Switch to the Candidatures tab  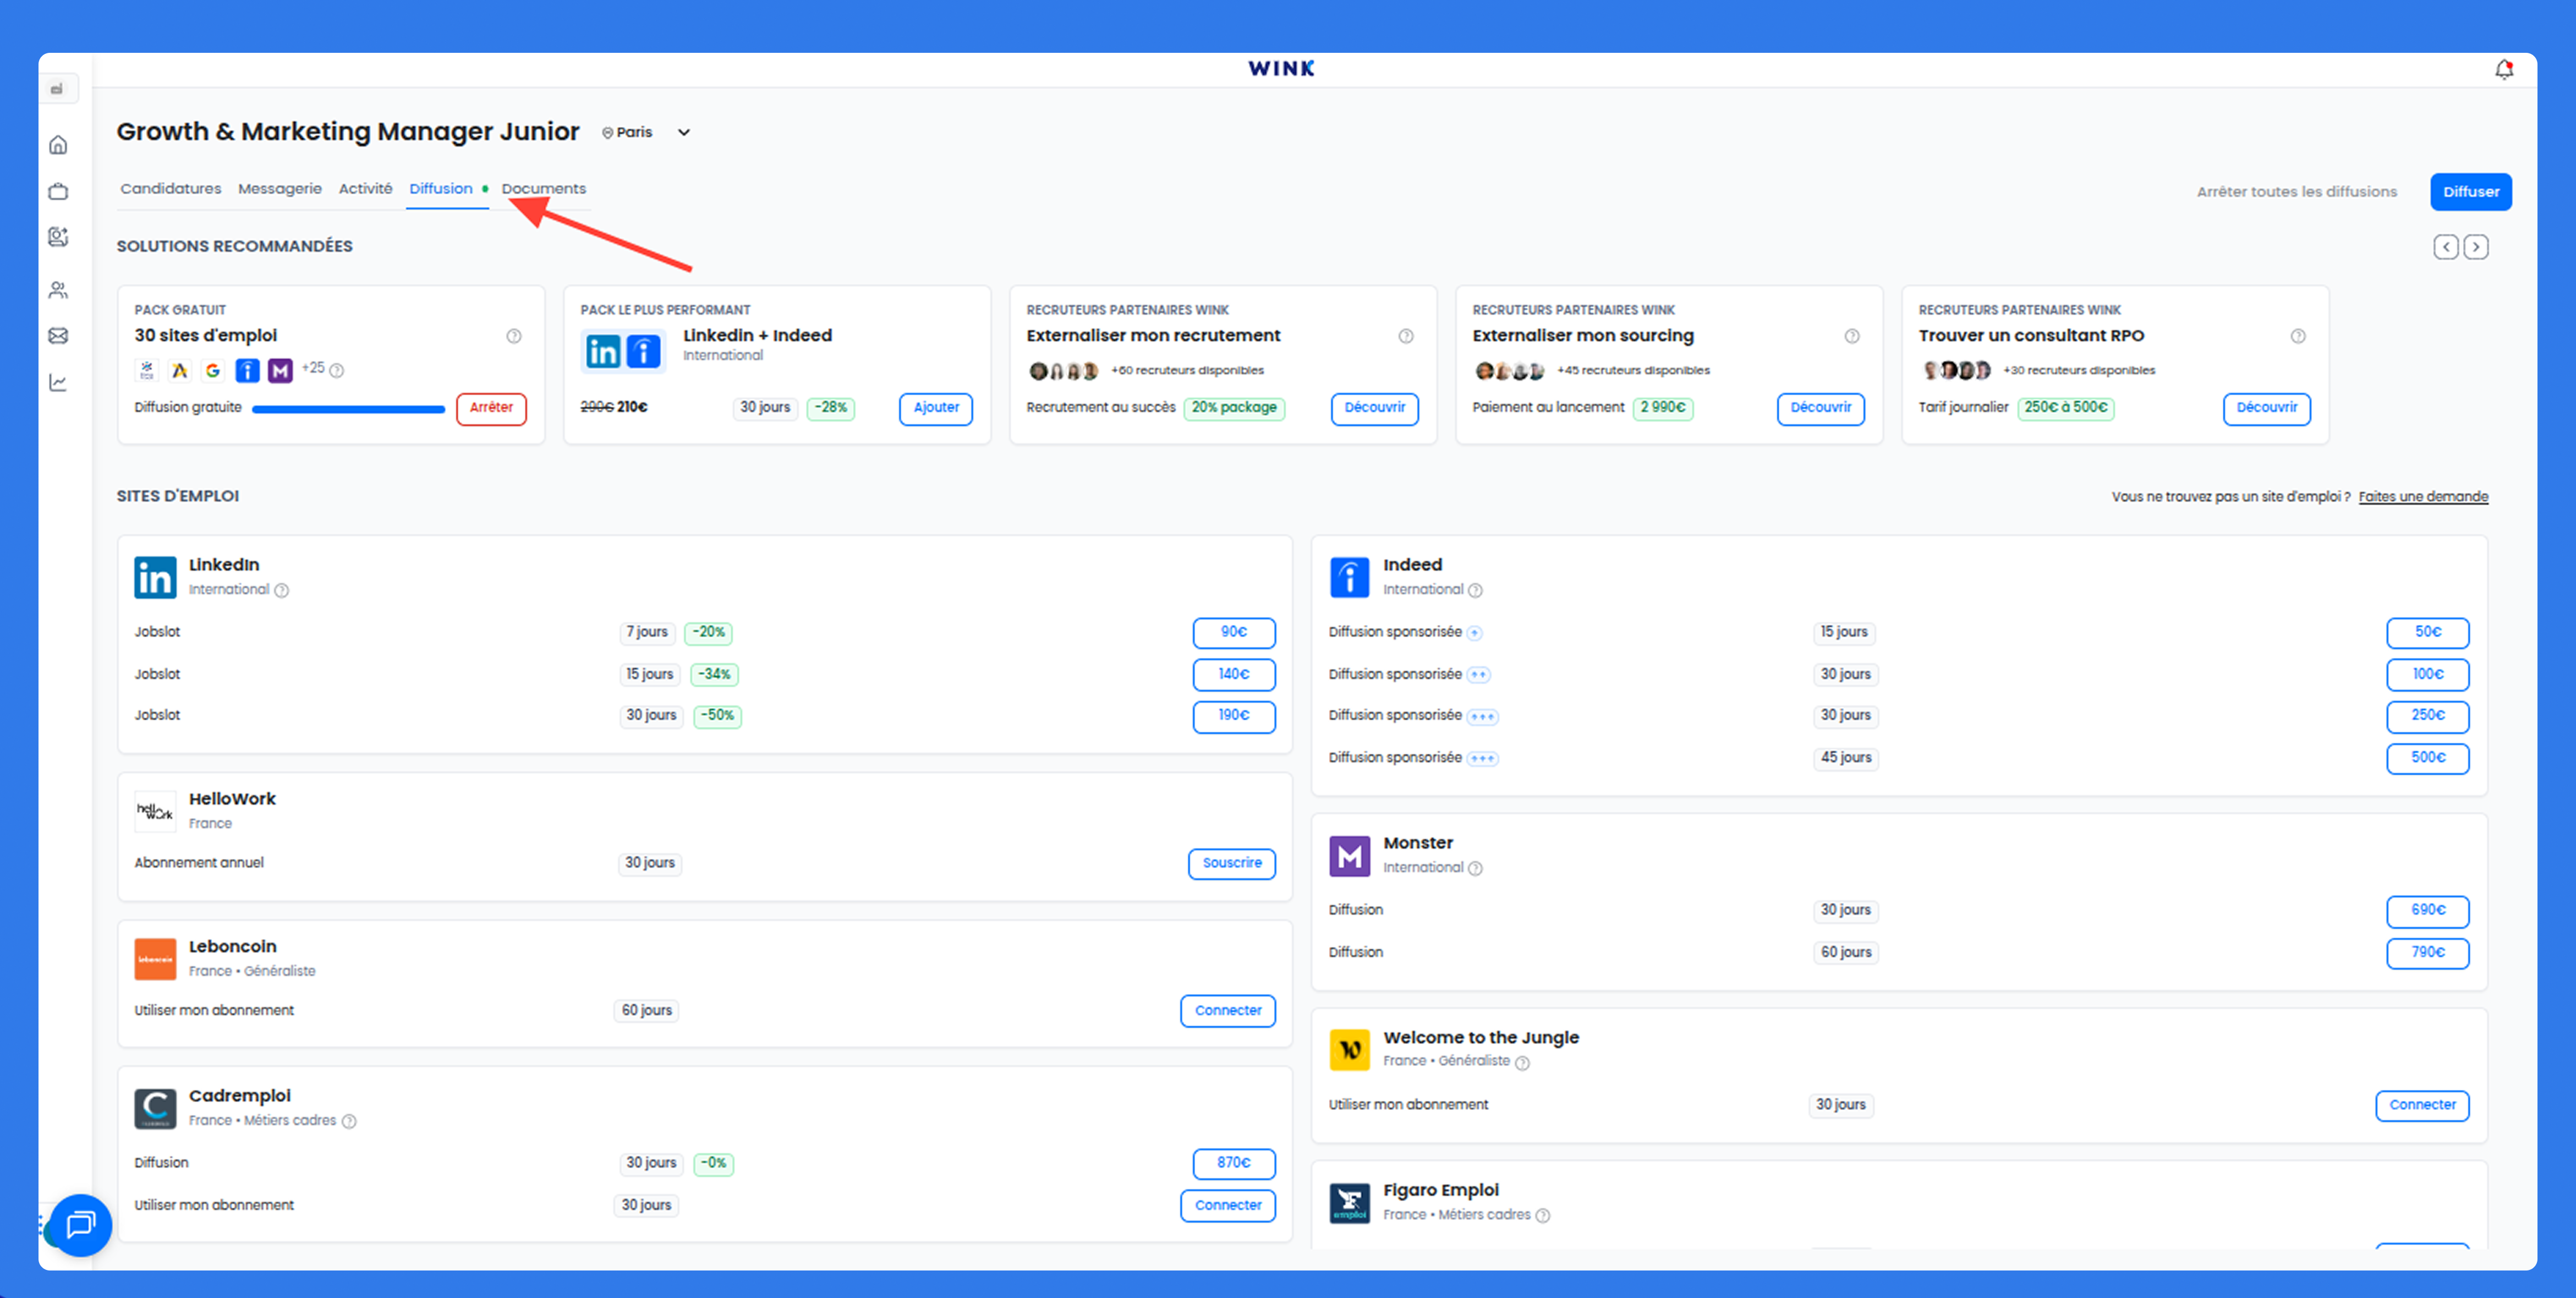[x=171, y=188]
